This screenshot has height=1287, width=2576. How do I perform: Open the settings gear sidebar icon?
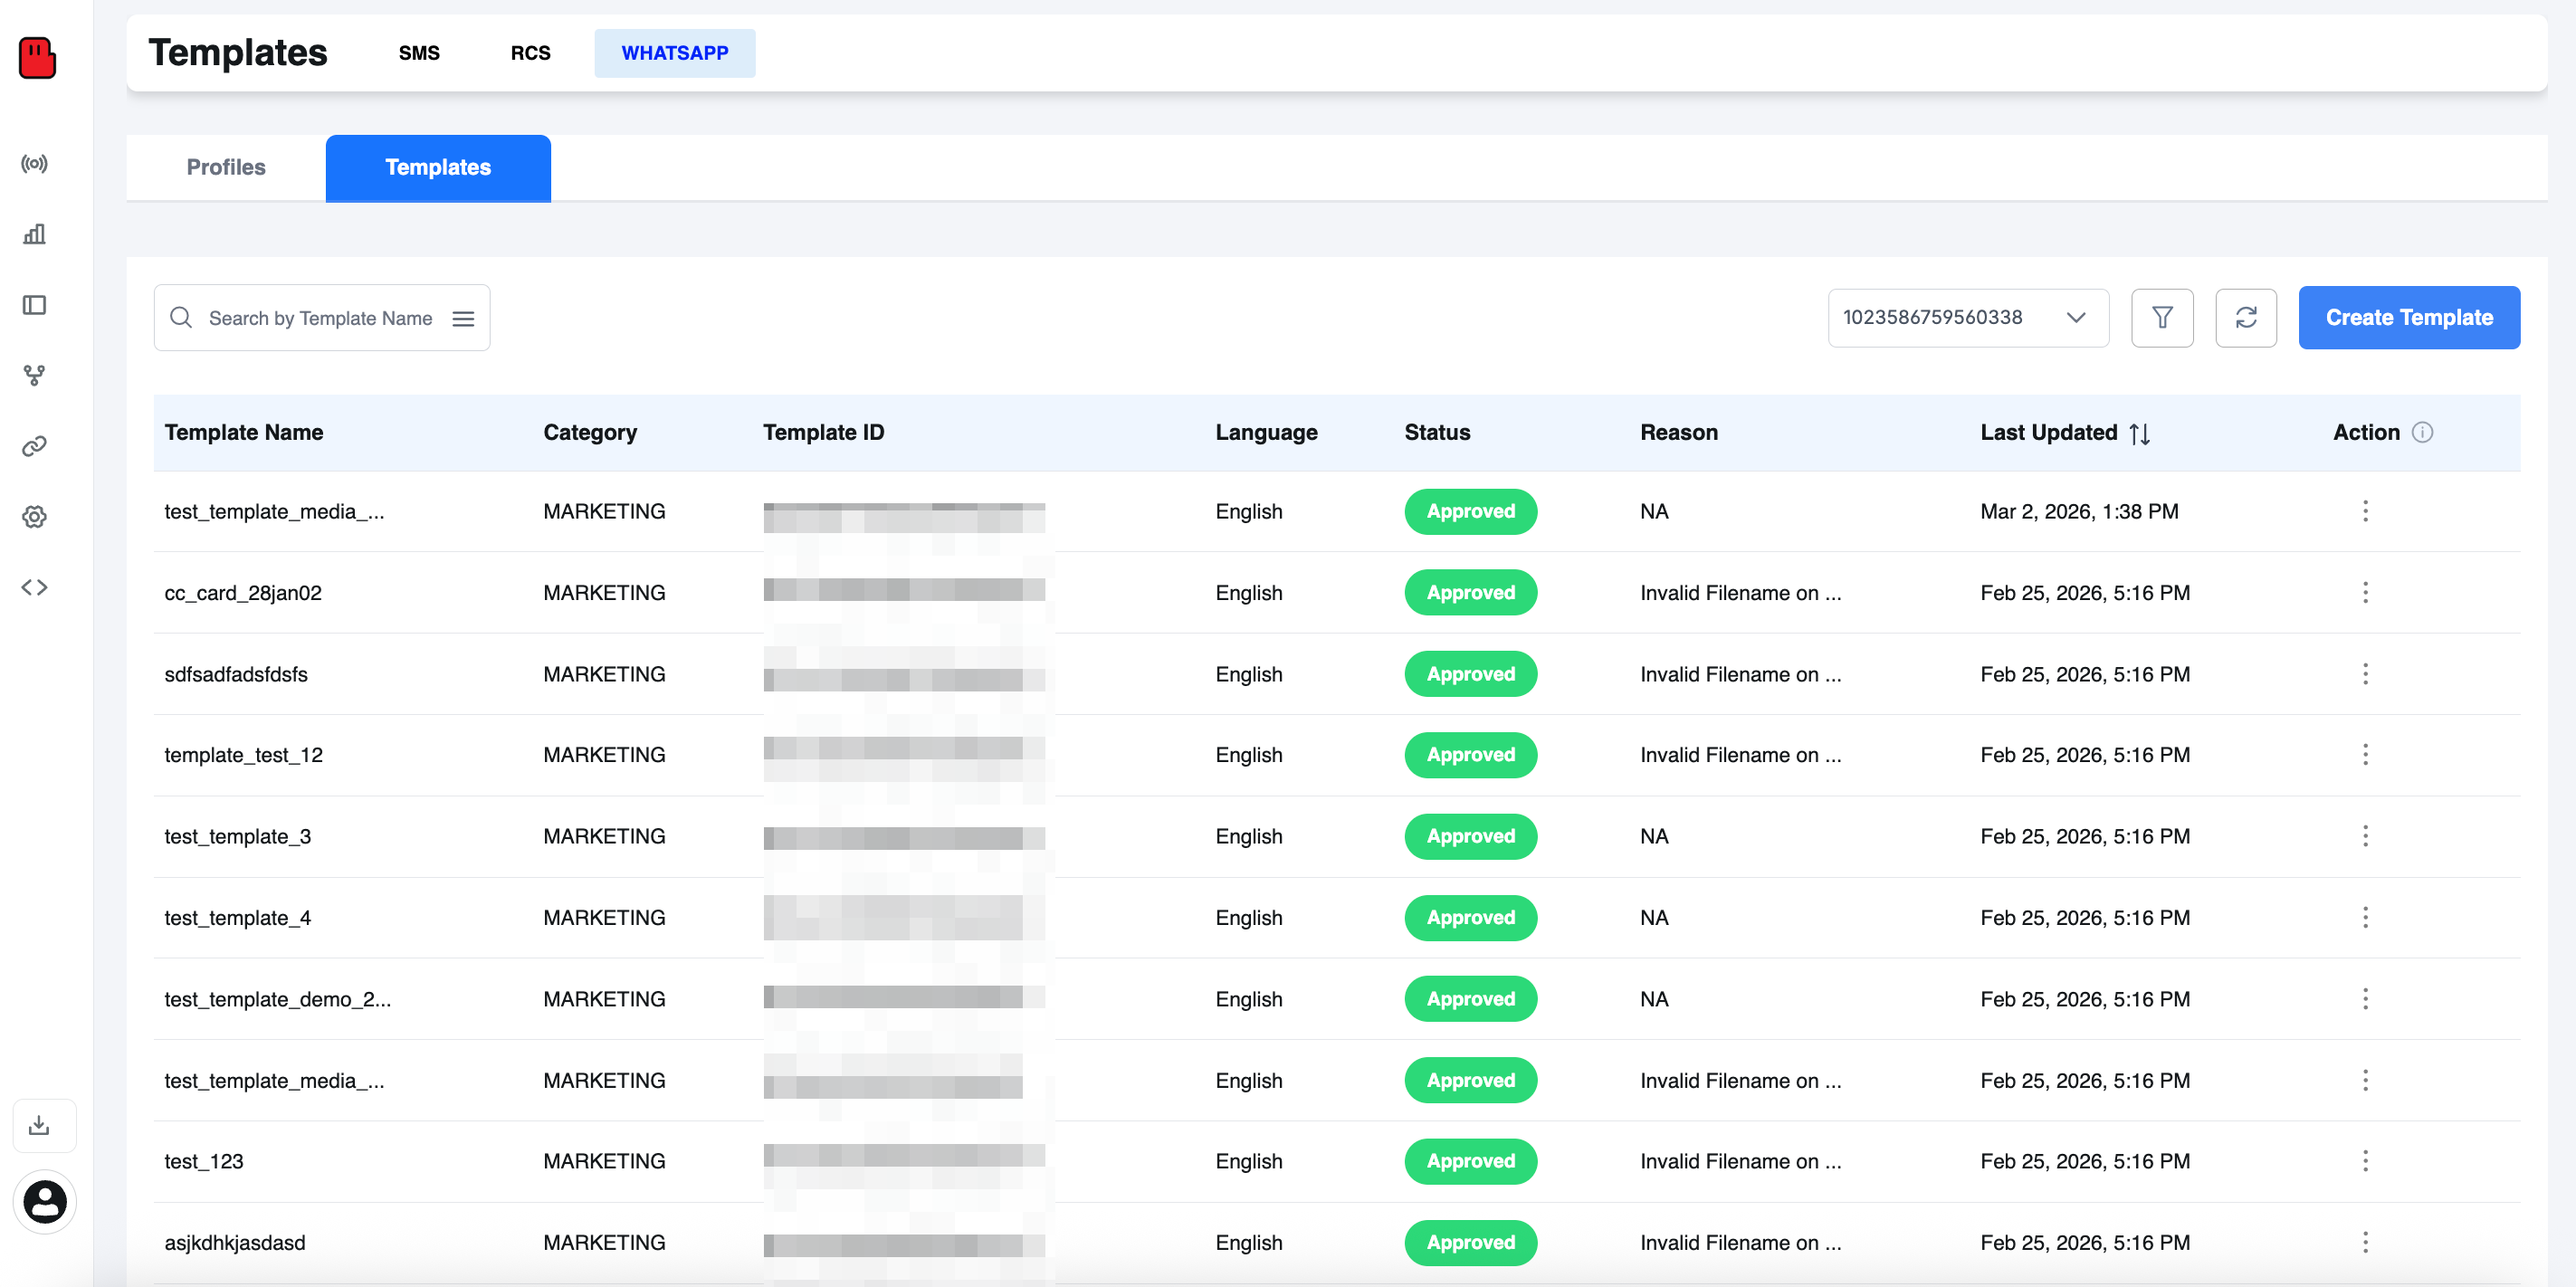click(35, 517)
